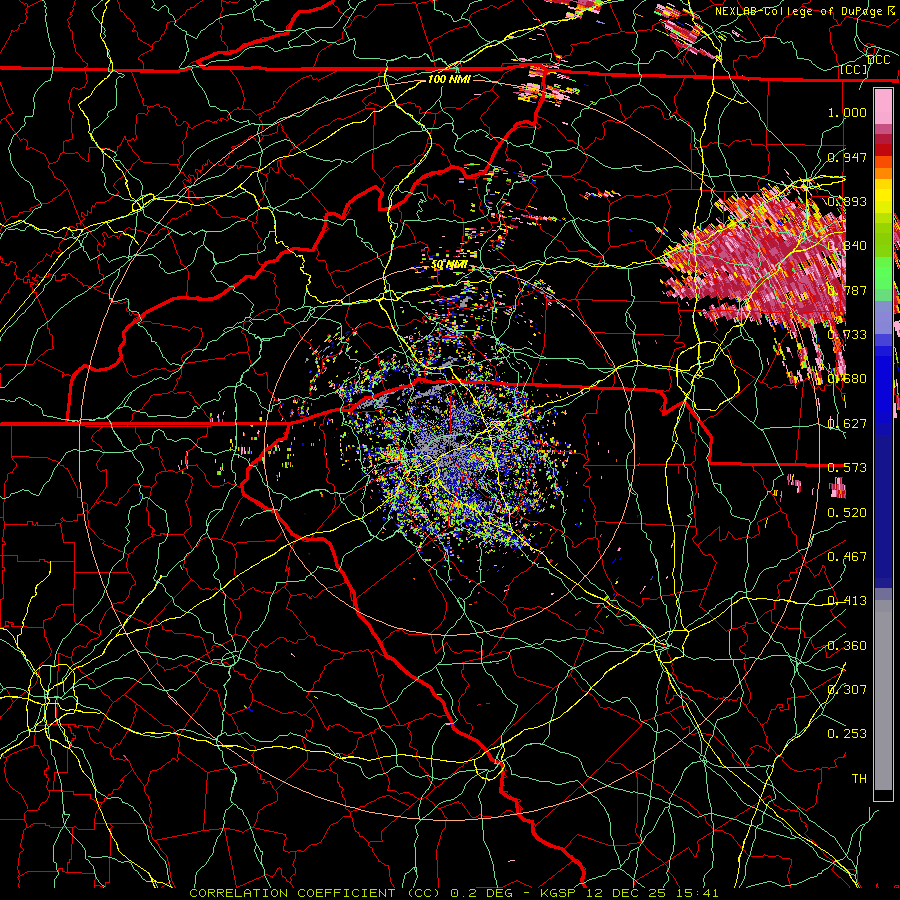Image resolution: width=900 pixels, height=900 pixels.
Task: Select the 0.733 scale value
Action: pos(847,335)
